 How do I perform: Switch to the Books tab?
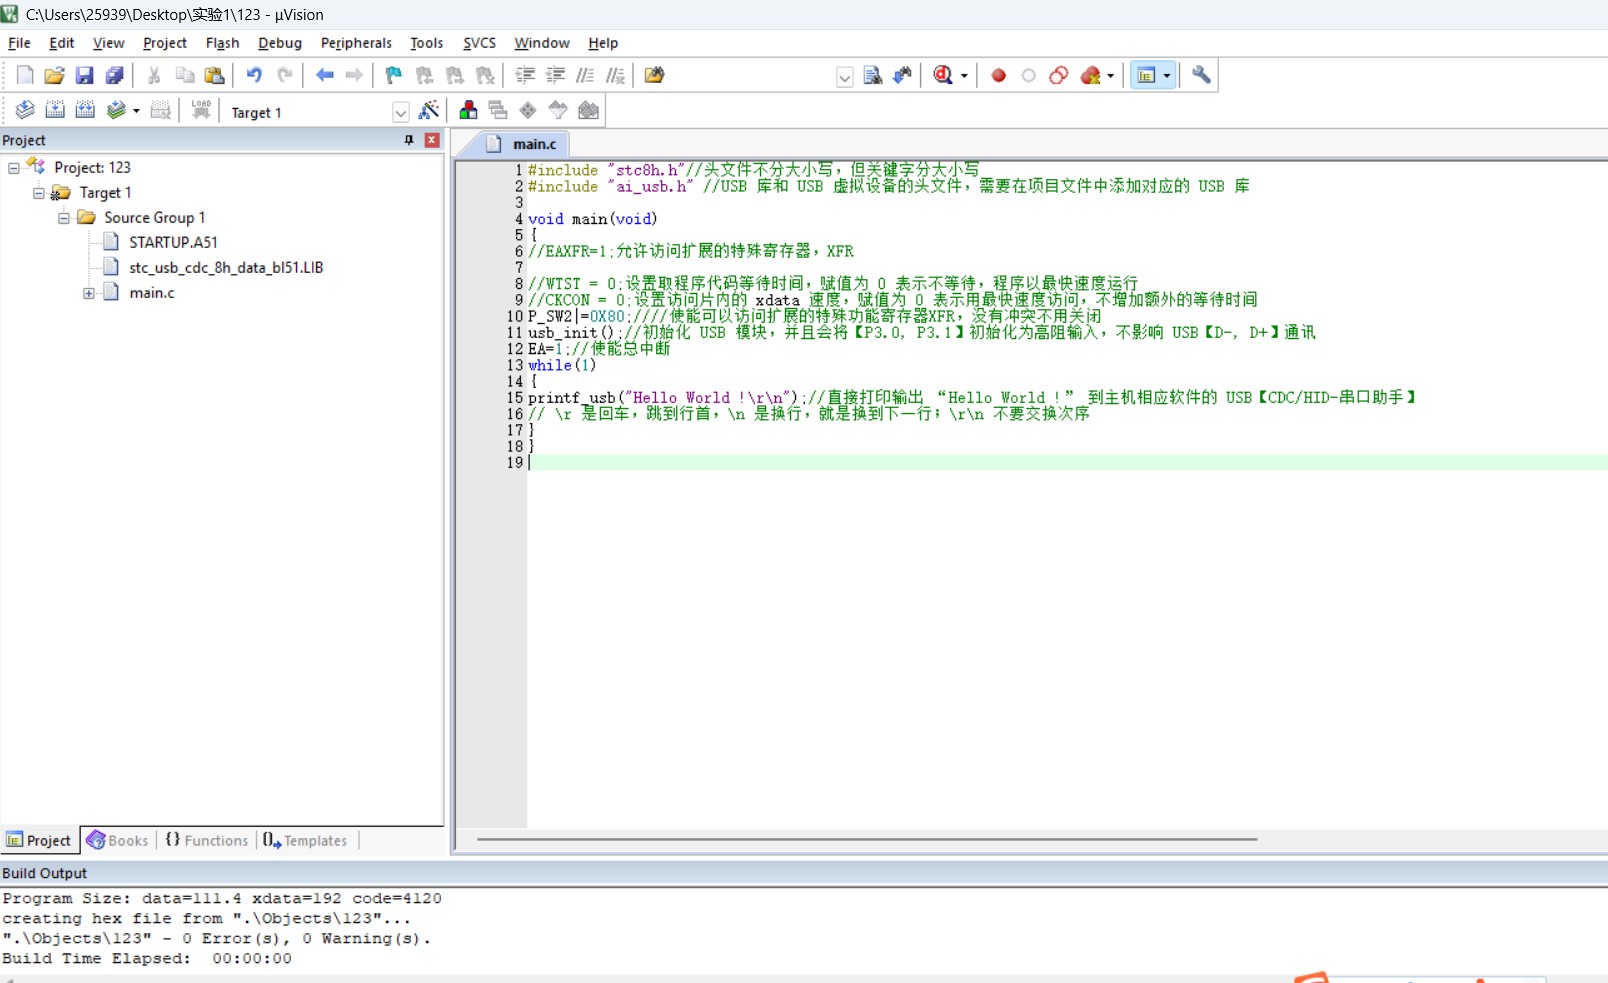click(x=118, y=841)
